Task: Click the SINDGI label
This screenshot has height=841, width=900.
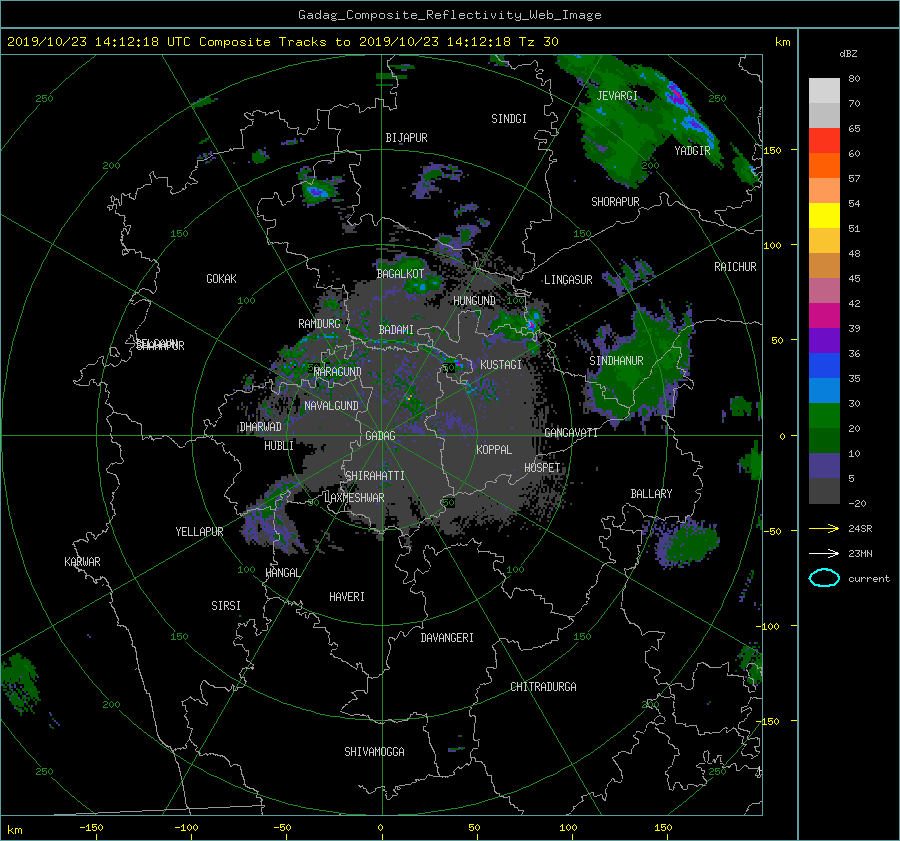Action: point(509,119)
